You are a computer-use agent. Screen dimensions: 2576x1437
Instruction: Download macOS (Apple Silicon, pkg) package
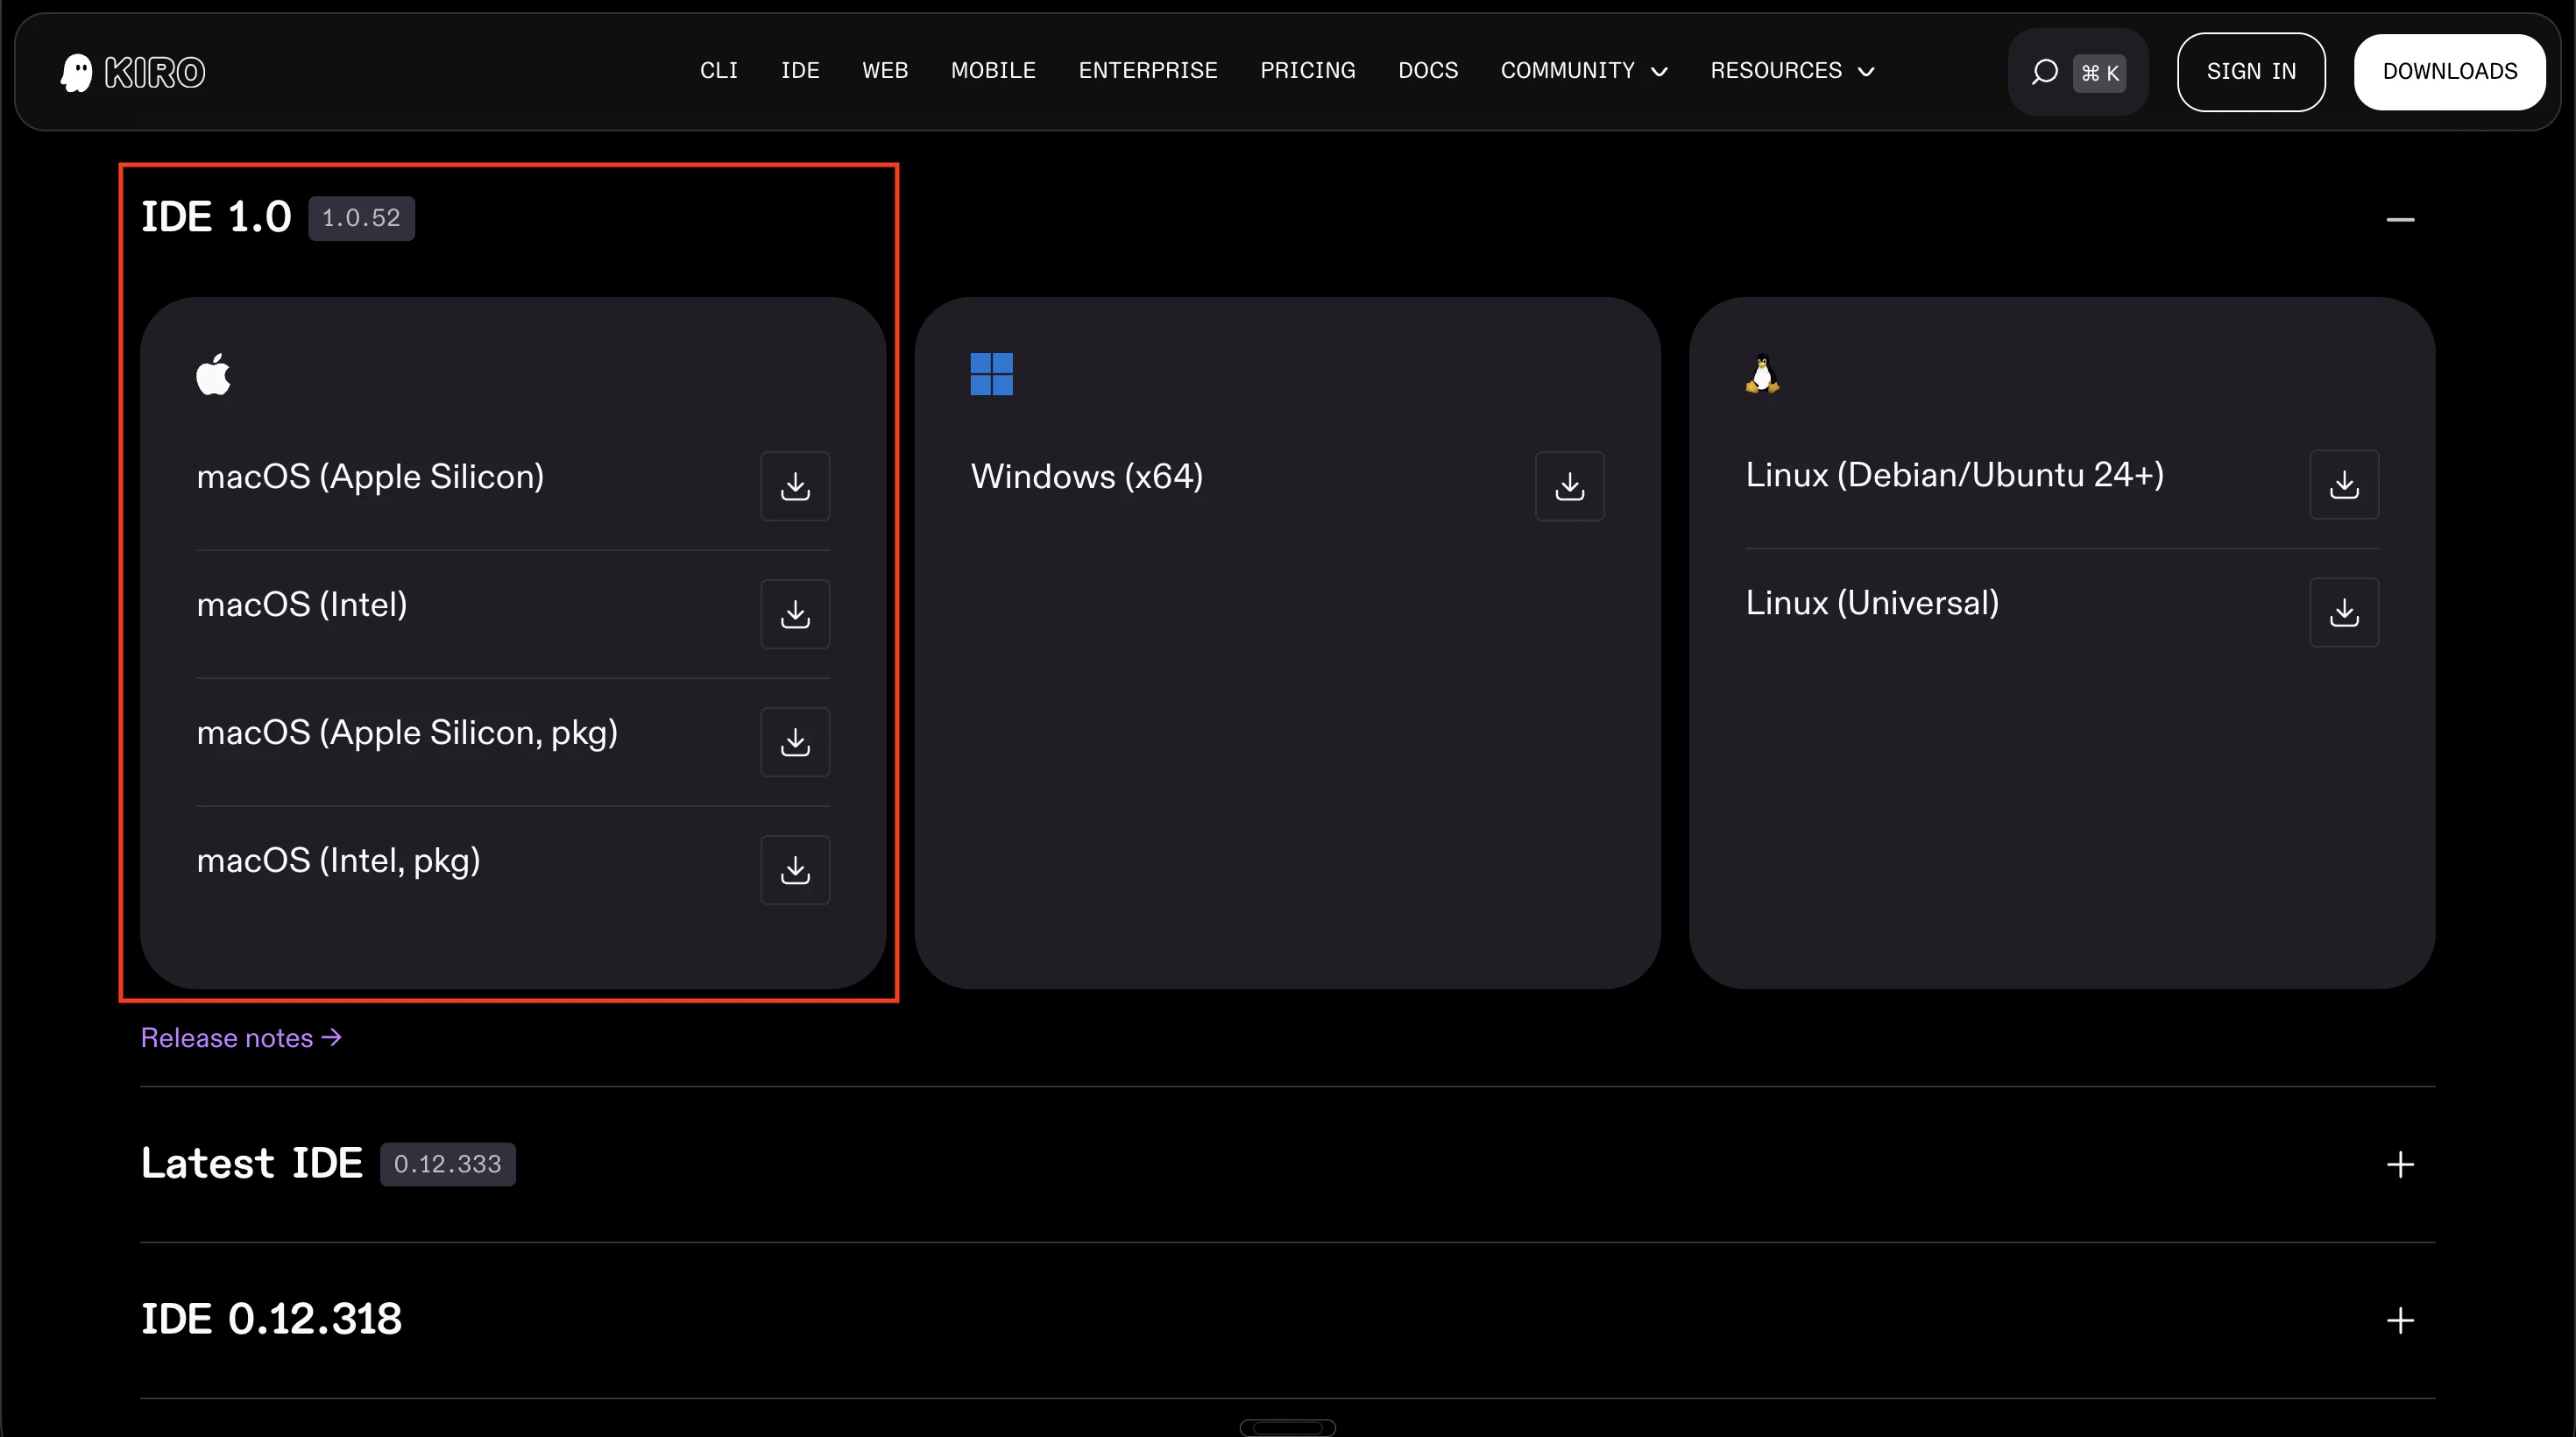click(x=795, y=742)
